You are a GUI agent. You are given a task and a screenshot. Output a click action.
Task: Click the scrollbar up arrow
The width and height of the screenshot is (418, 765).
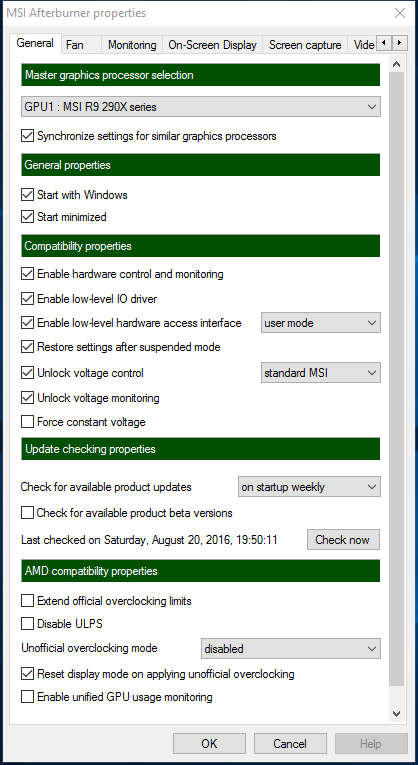[x=397, y=64]
